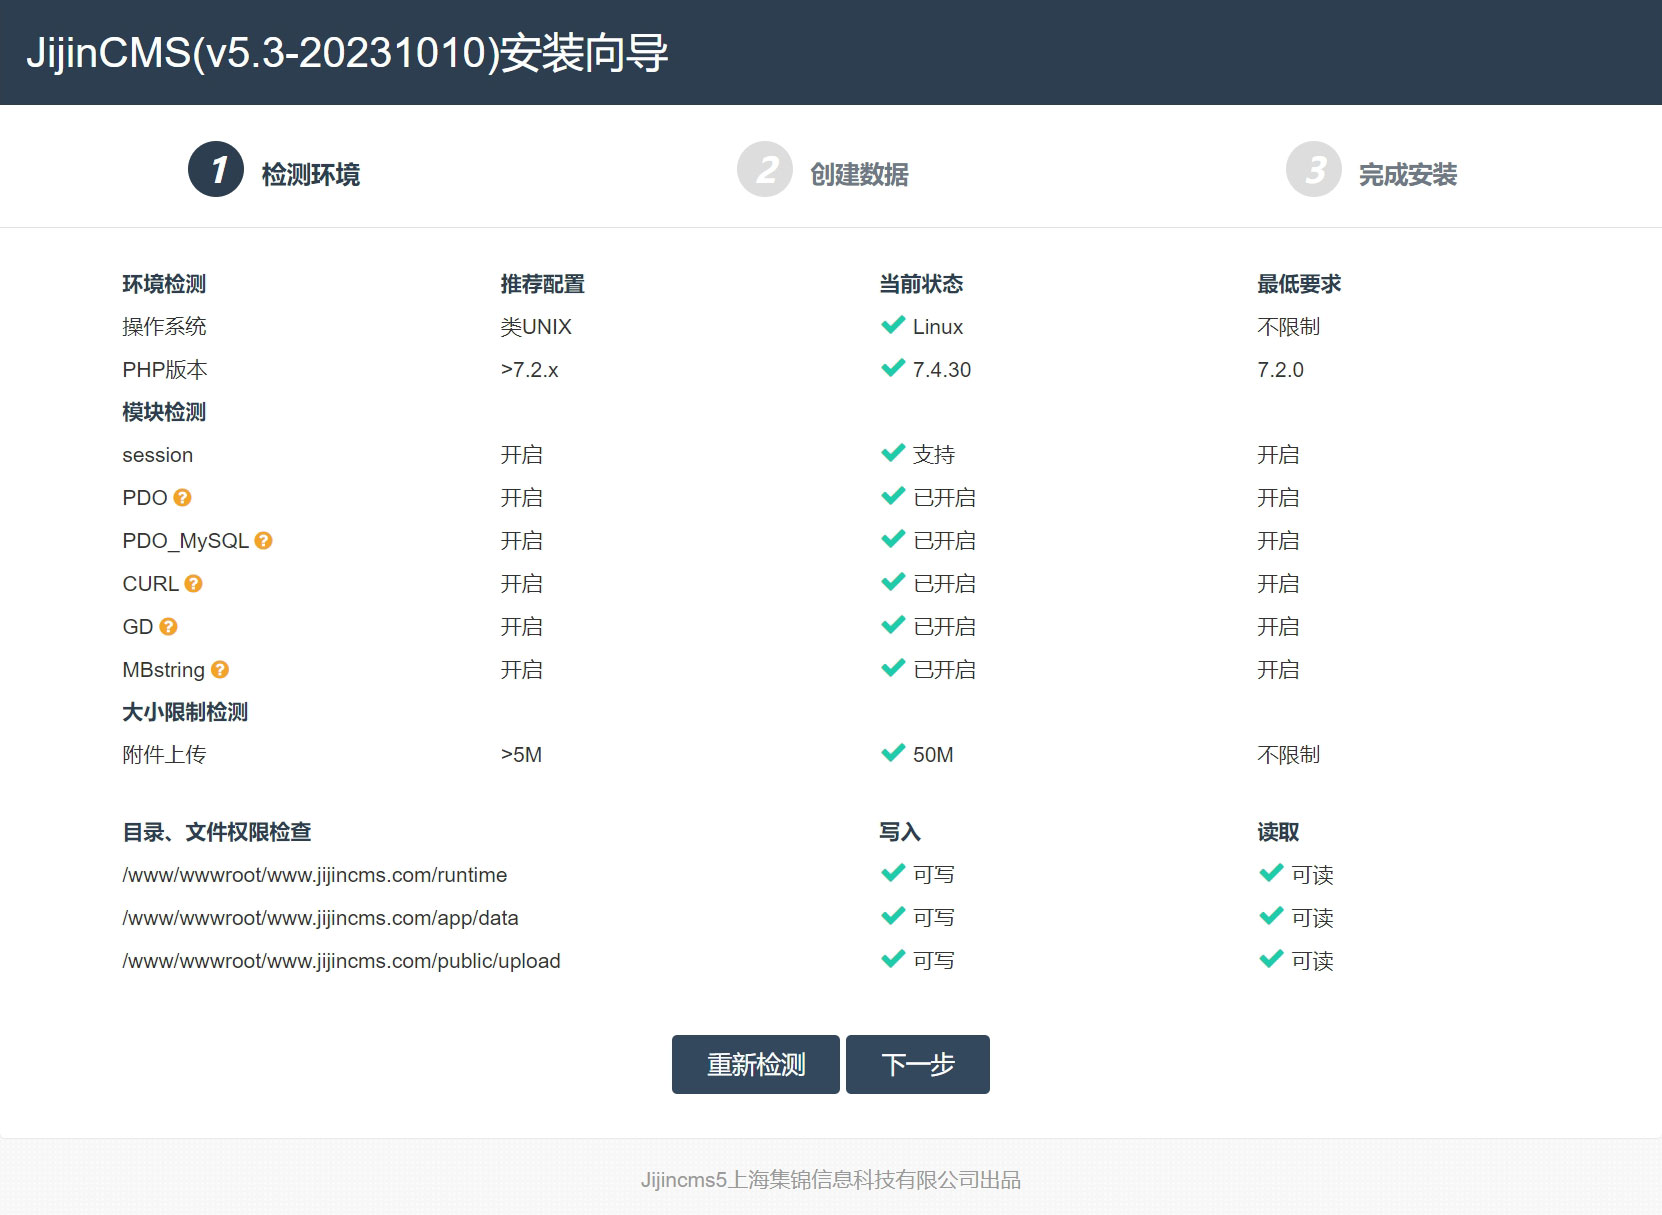
Task: Click the /www/wwwroot/www.jijincms.com/public/upload path
Action: click(341, 961)
